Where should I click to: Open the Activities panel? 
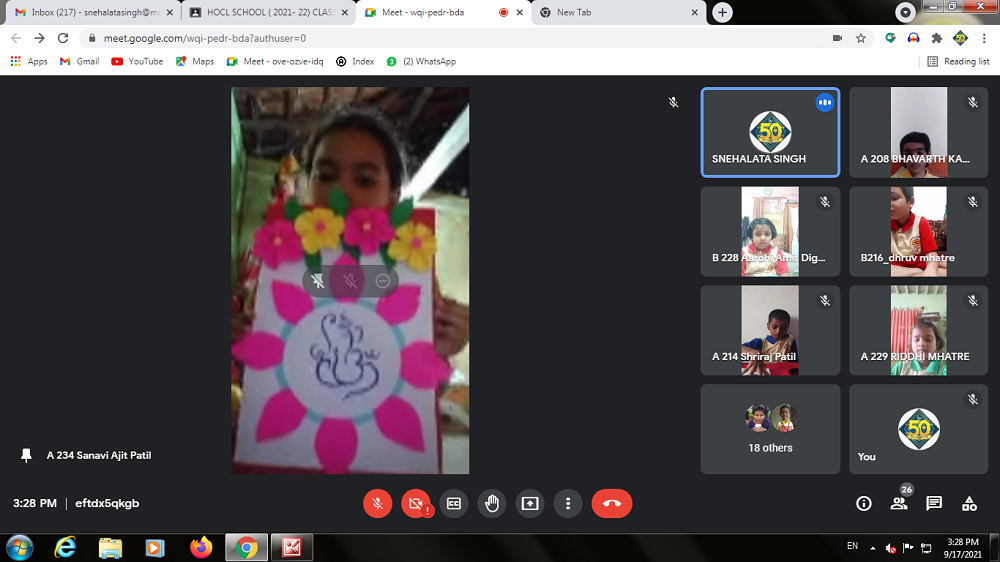point(969,504)
